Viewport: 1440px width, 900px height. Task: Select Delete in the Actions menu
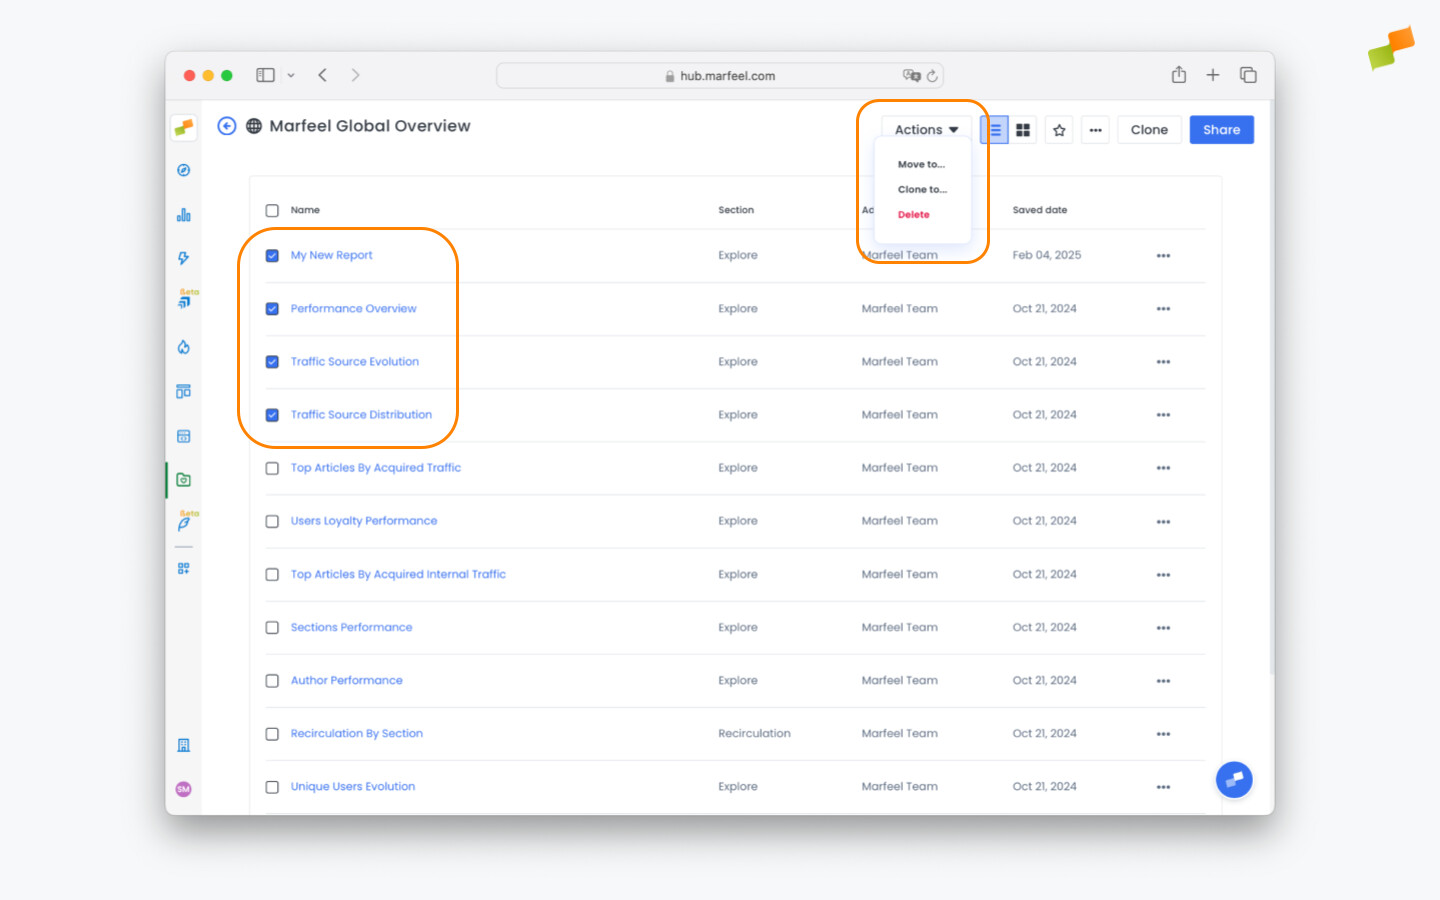pos(913,214)
